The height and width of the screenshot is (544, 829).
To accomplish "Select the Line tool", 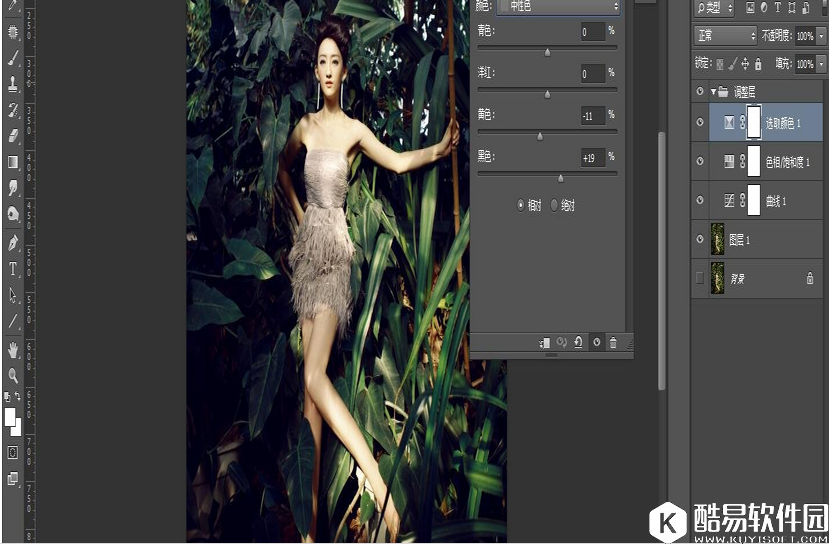I will coord(13,320).
